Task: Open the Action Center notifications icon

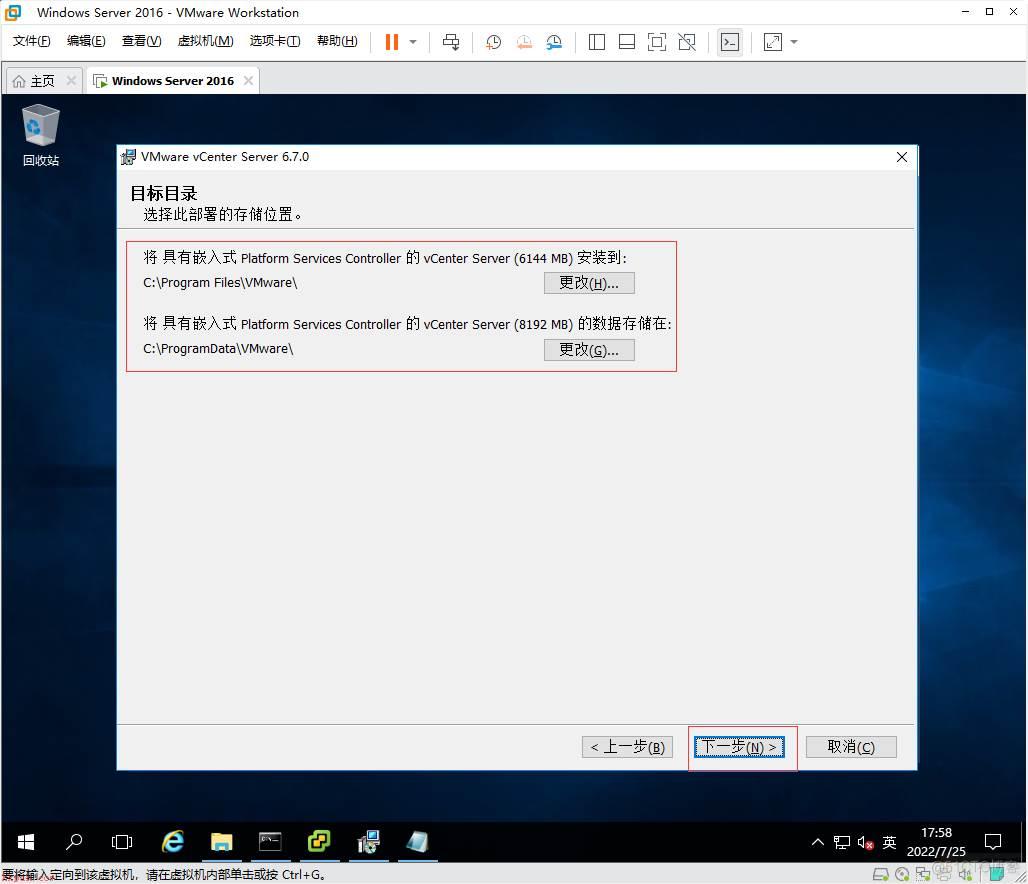Action: pyautogui.click(x=993, y=842)
